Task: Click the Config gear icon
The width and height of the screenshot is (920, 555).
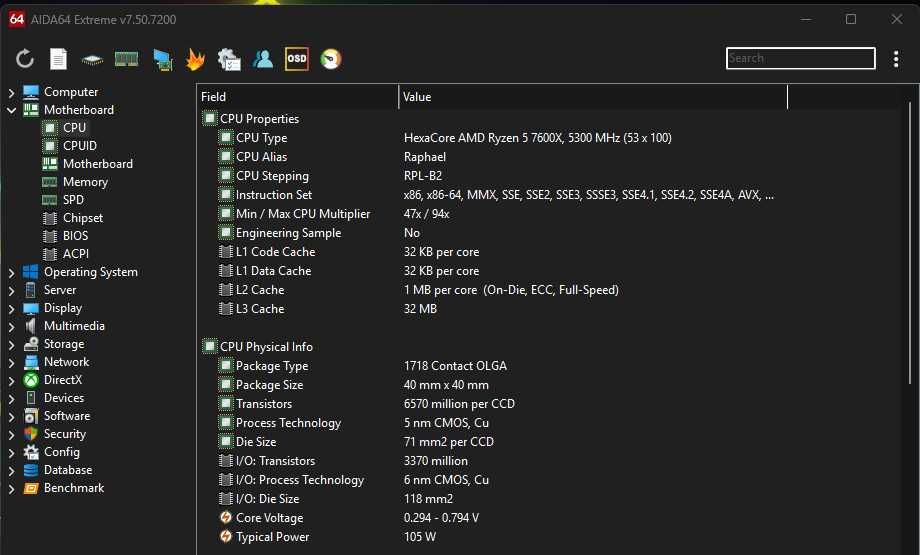Action: [31, 452]
